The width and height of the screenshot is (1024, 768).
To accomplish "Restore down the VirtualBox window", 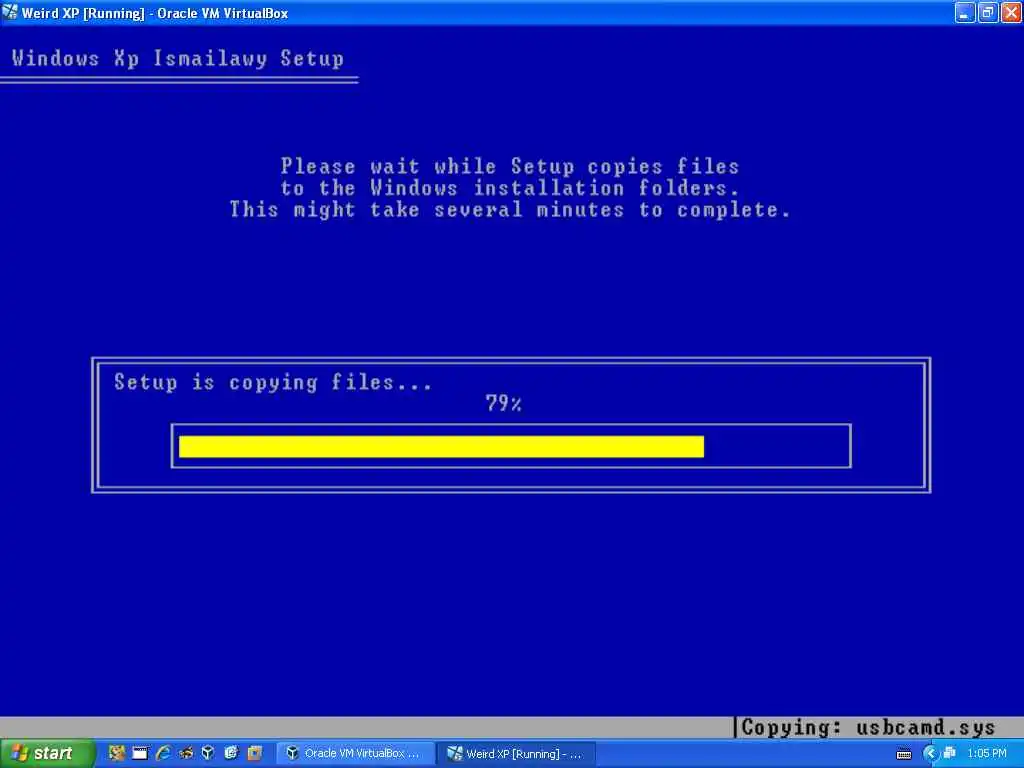I will click(987, 12).
